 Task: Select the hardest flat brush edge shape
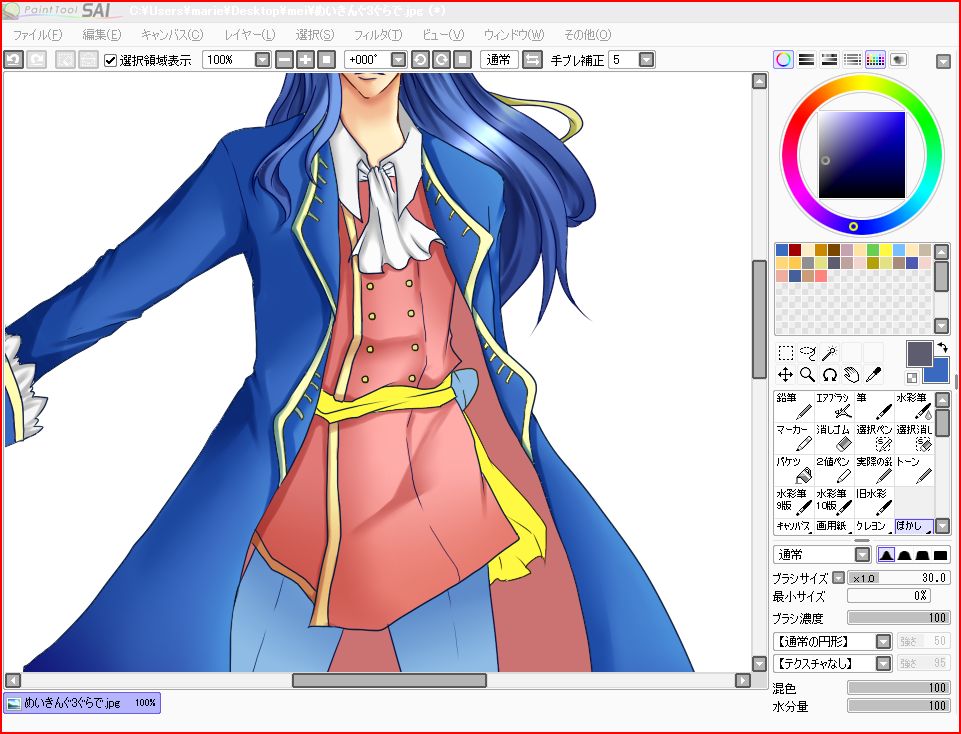(x=940, y=555)
